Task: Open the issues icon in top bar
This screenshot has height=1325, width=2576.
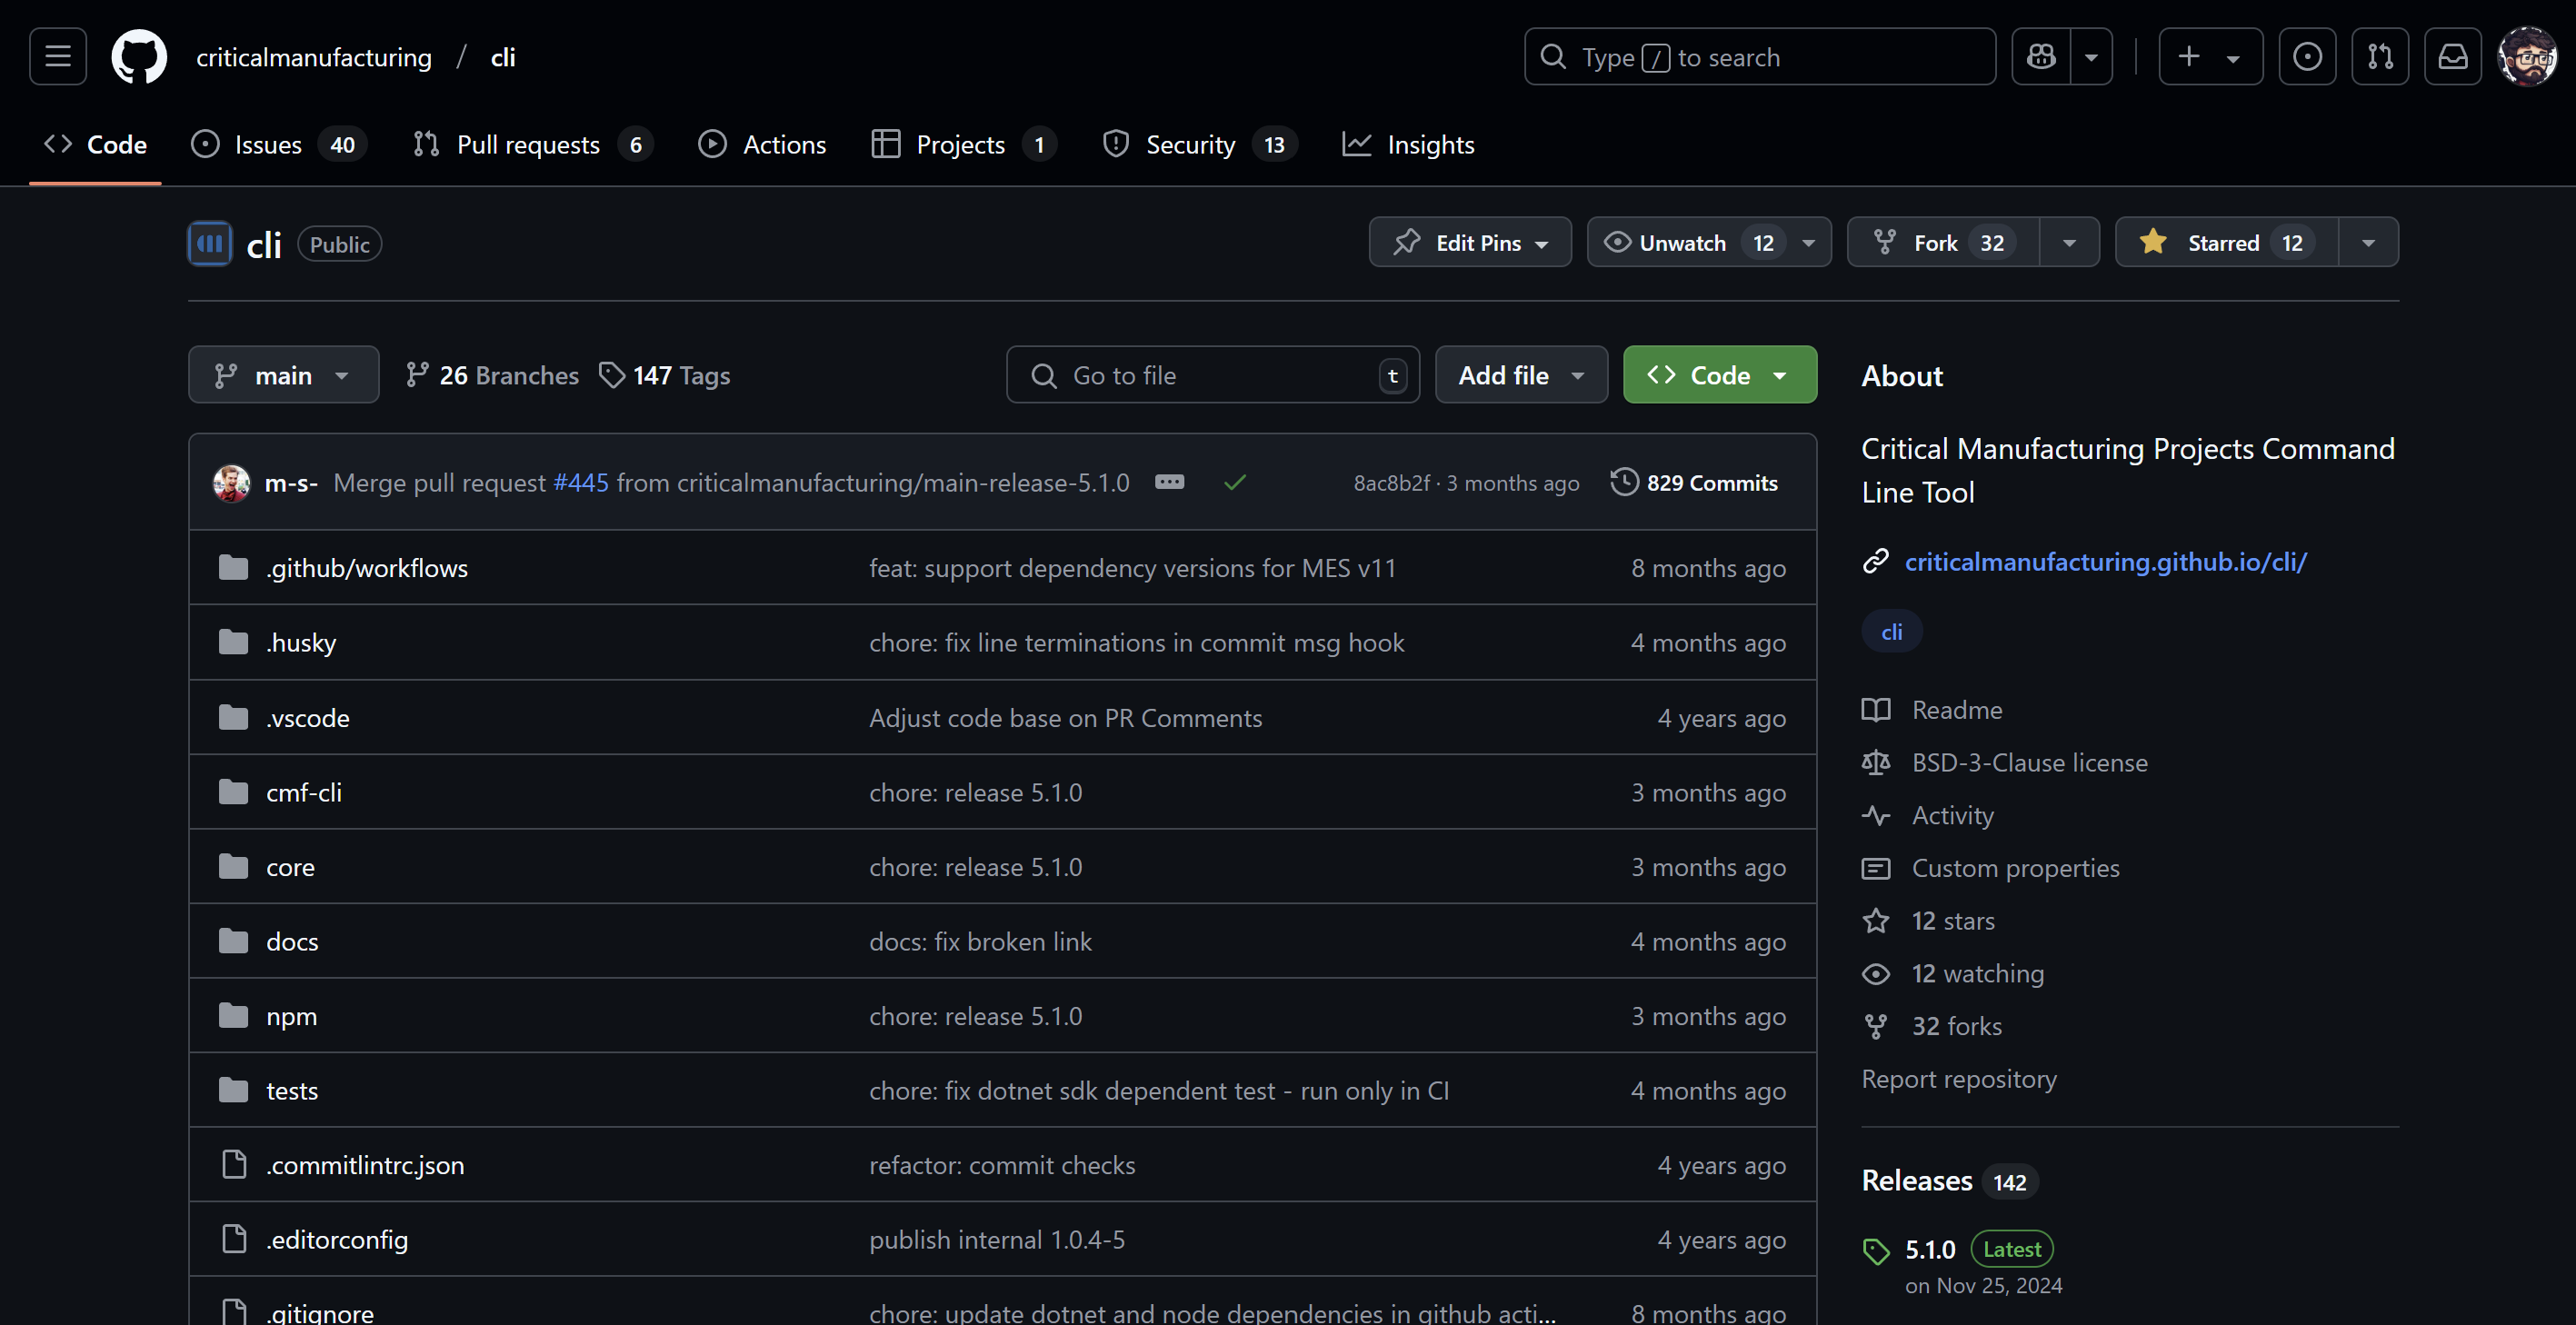Action: coord(2307,57)
